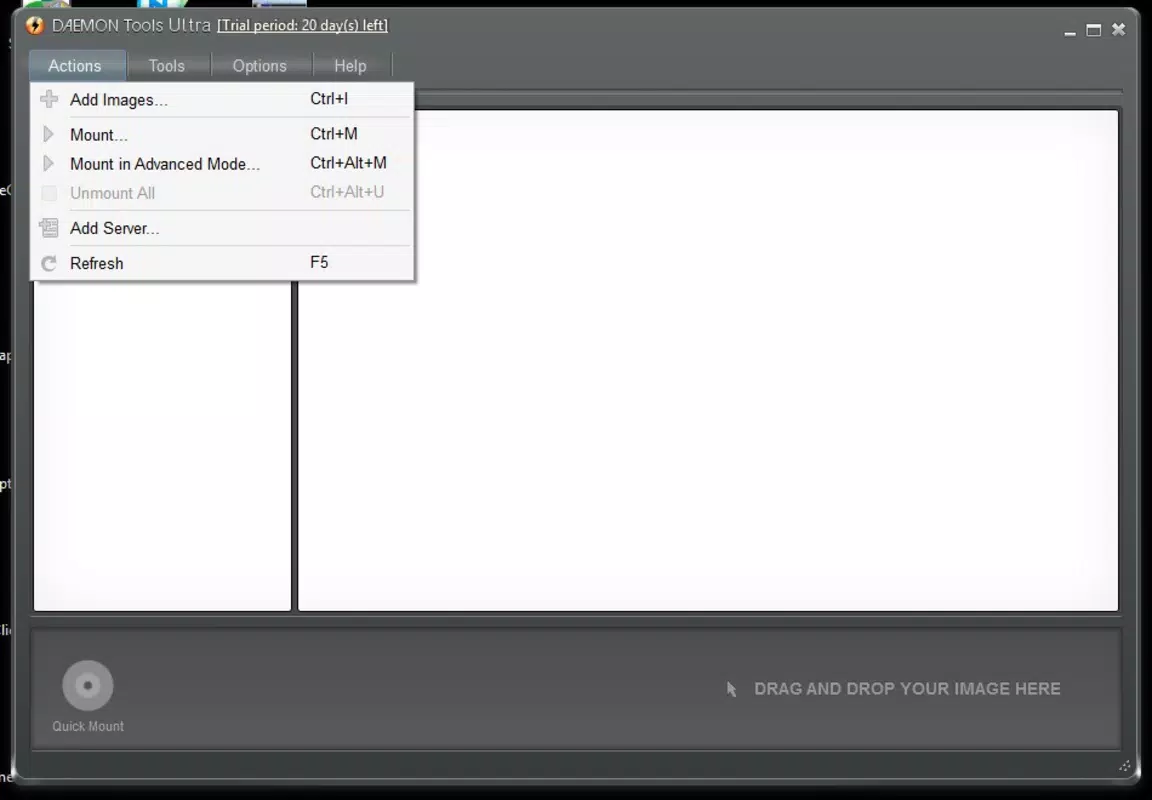Click the Quick Mount disc icon
Screen dimensions: 1152x800
point(87,685)
